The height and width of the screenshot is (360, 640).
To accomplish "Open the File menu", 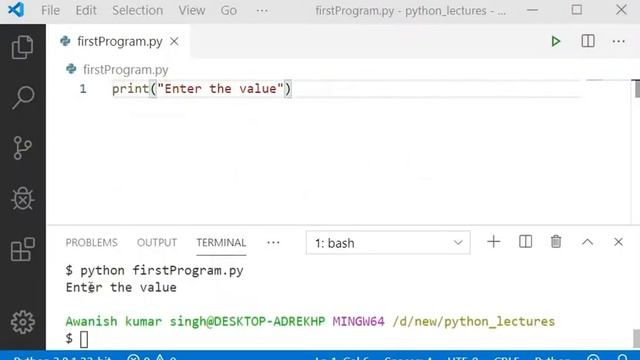I will click(50, 10).
